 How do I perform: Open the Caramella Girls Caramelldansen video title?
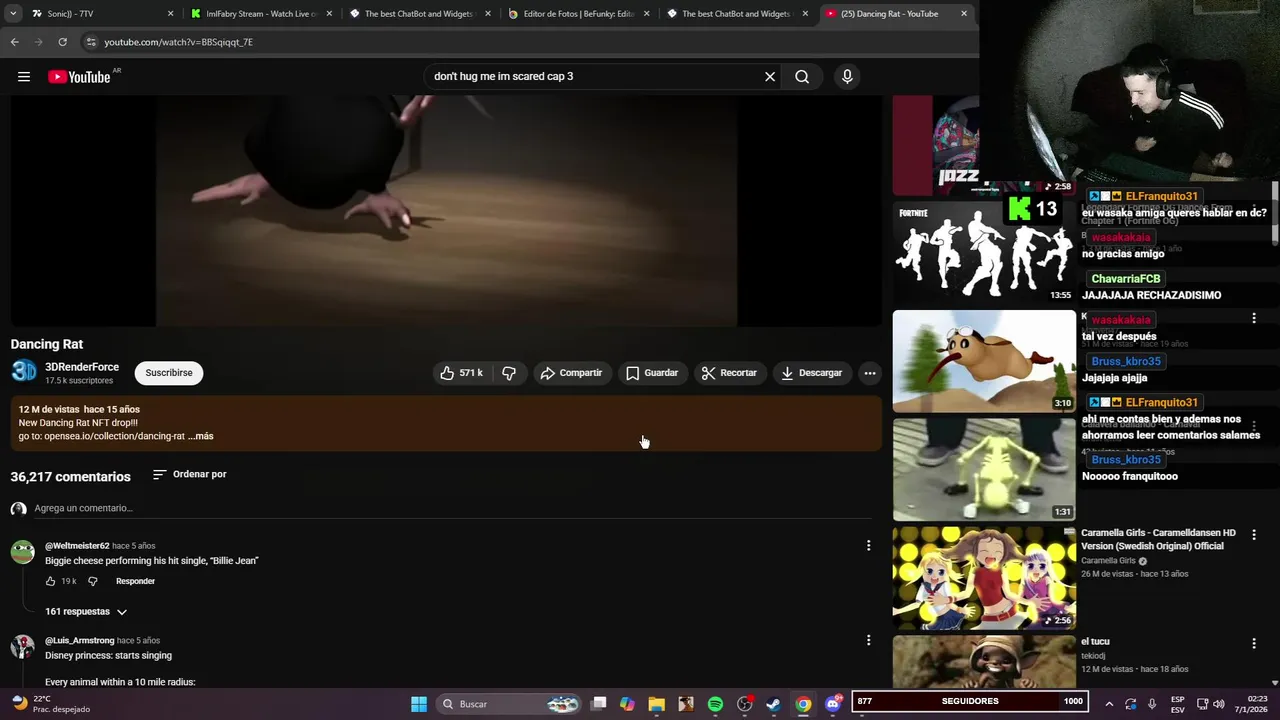[x=1159, y=540]
